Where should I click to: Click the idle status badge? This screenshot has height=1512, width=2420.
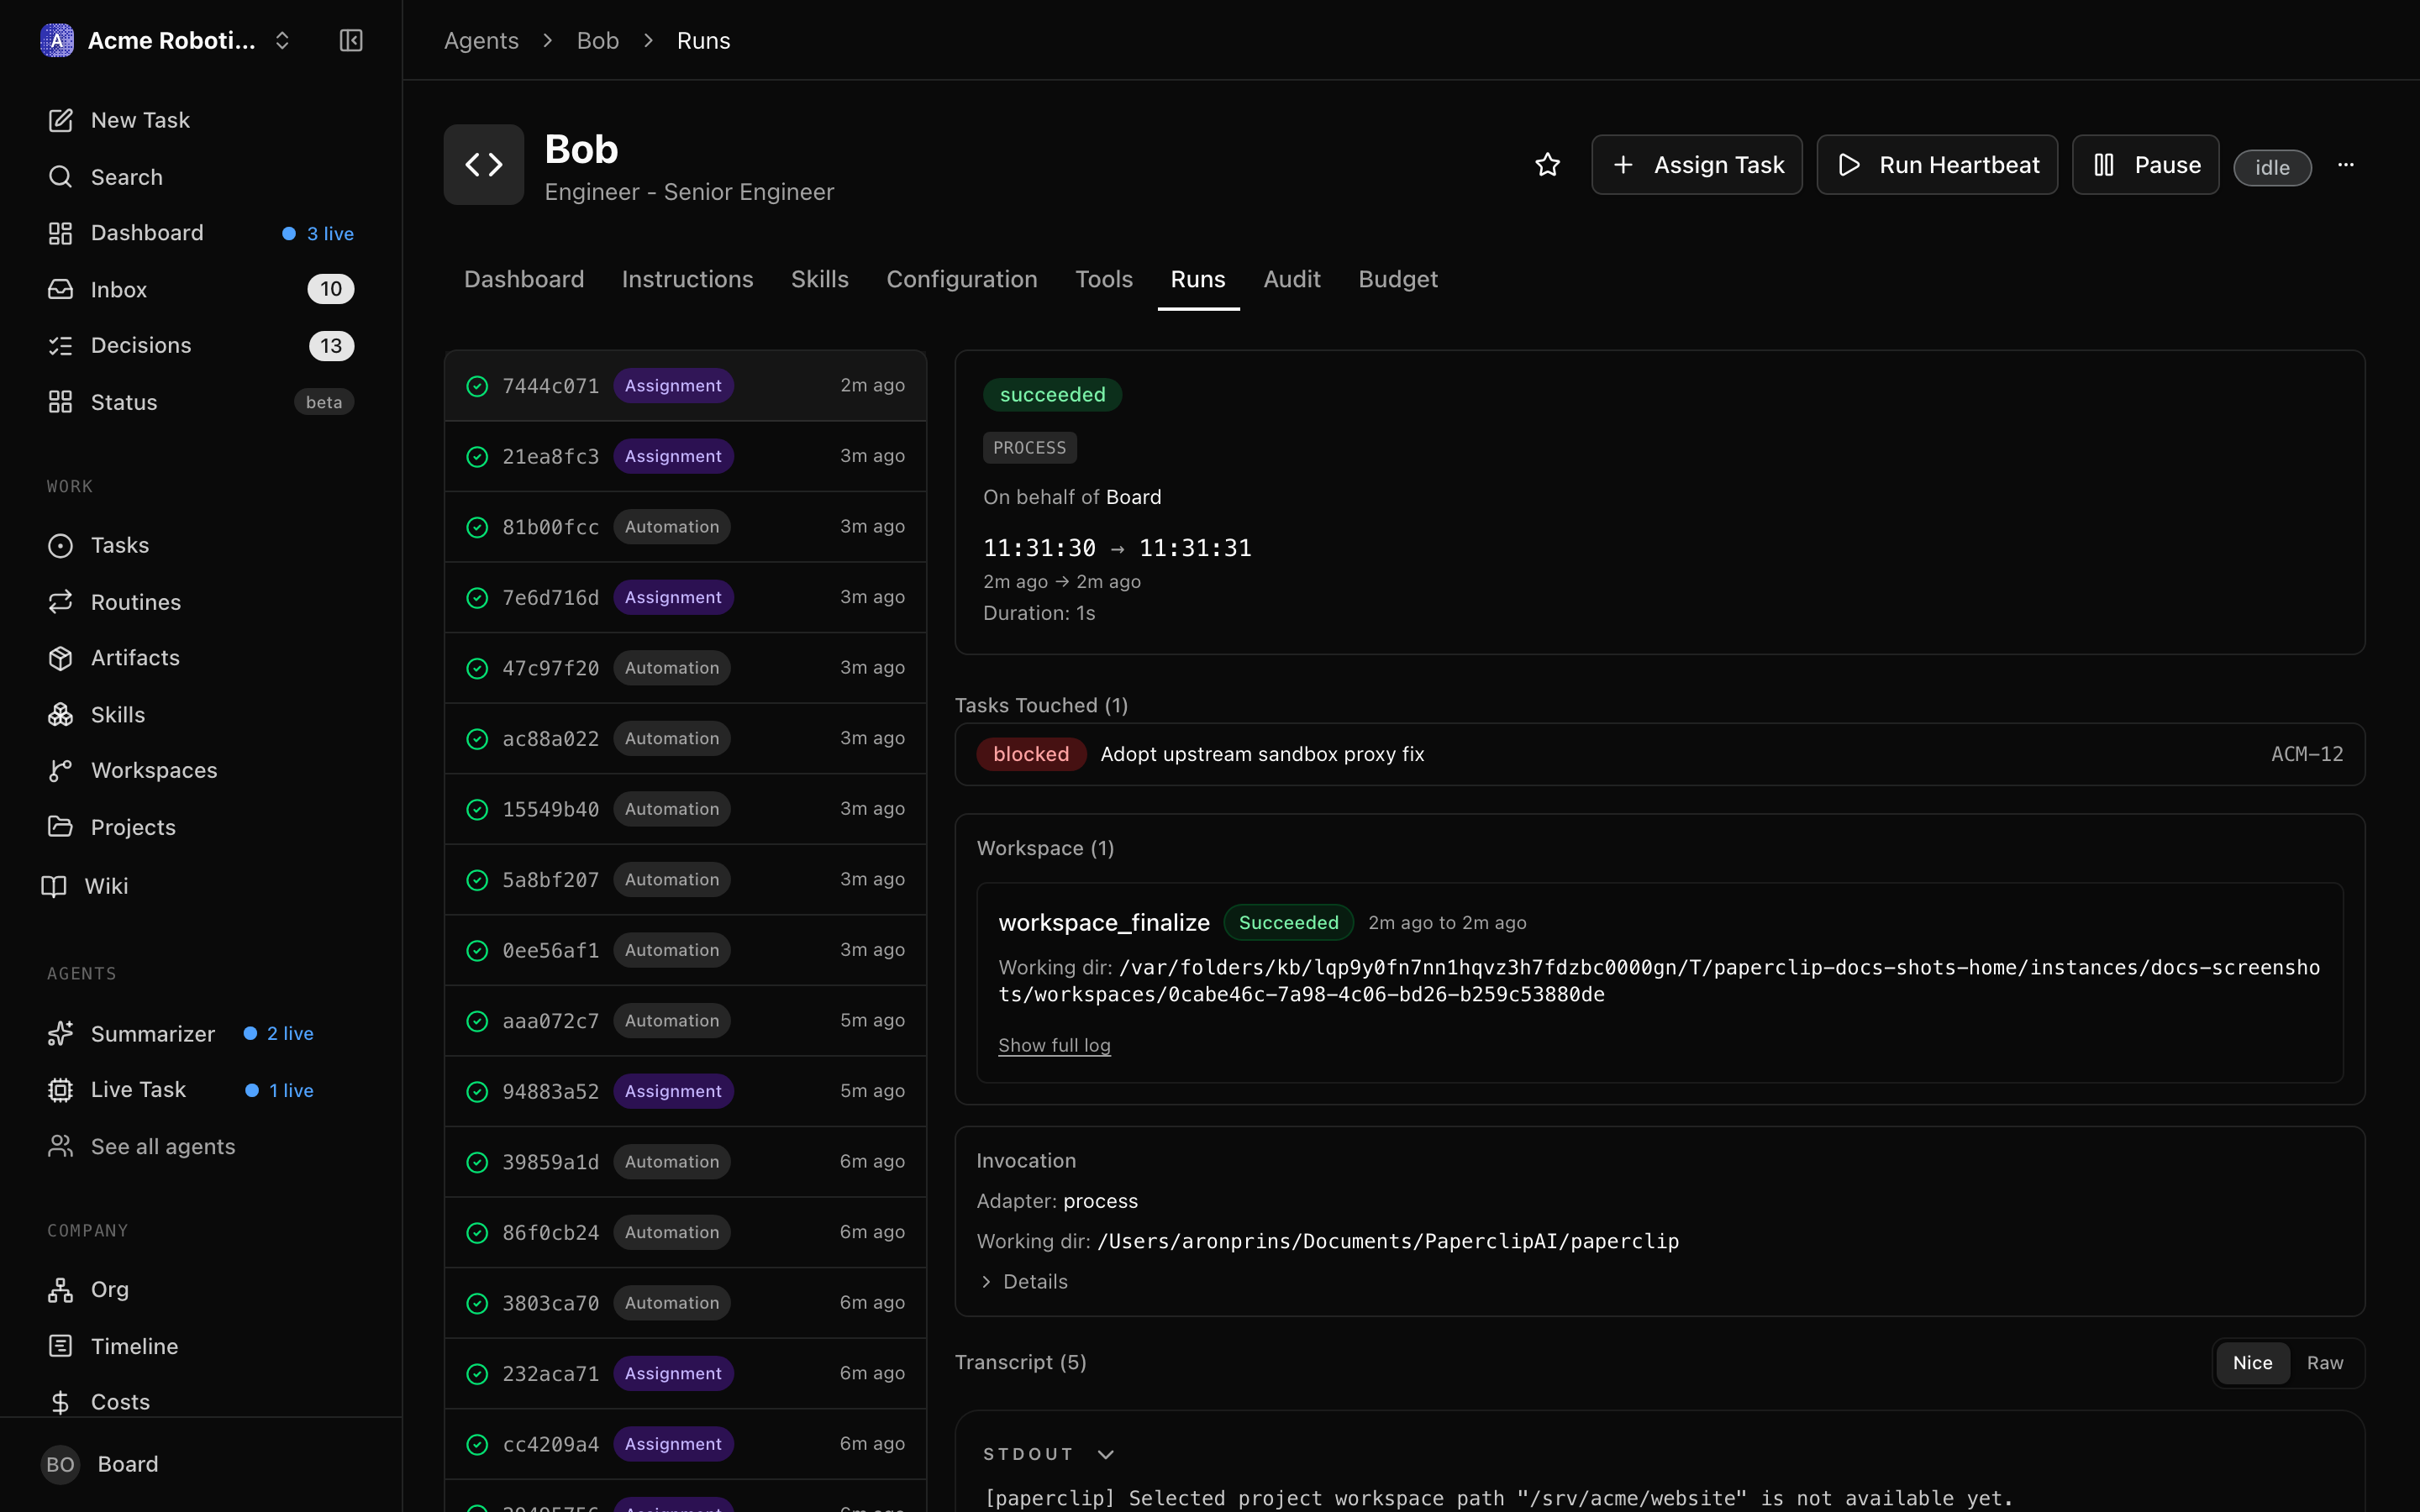2272,167
